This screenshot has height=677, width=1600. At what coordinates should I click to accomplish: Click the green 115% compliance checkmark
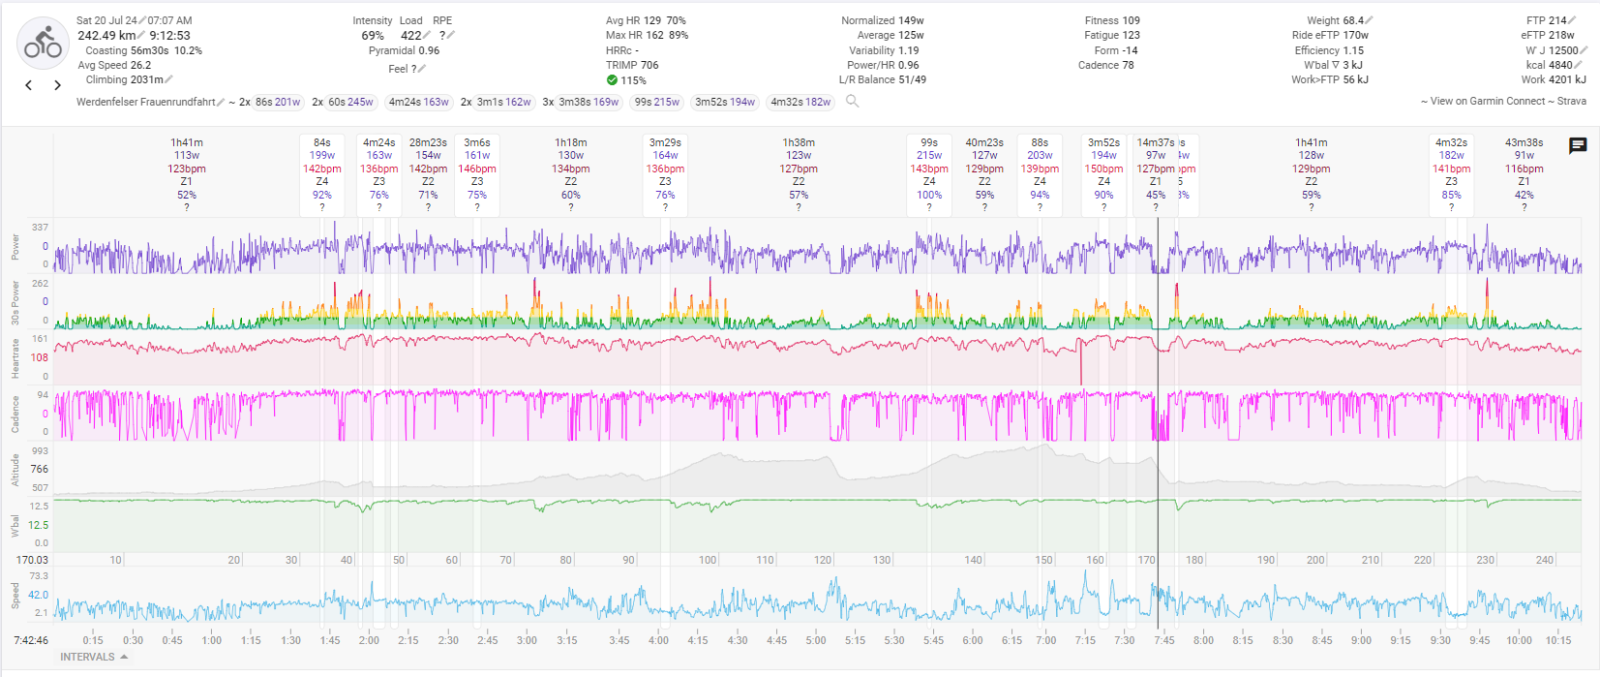coord(611,80)
